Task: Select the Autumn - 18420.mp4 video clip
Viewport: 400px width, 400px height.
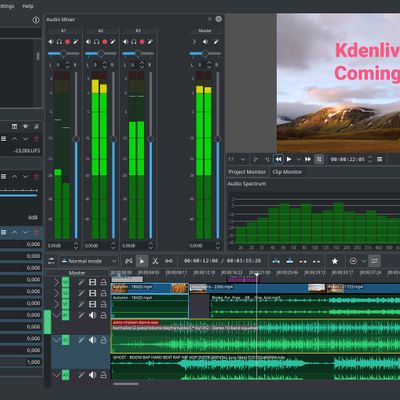Action: tap(150, 288)
